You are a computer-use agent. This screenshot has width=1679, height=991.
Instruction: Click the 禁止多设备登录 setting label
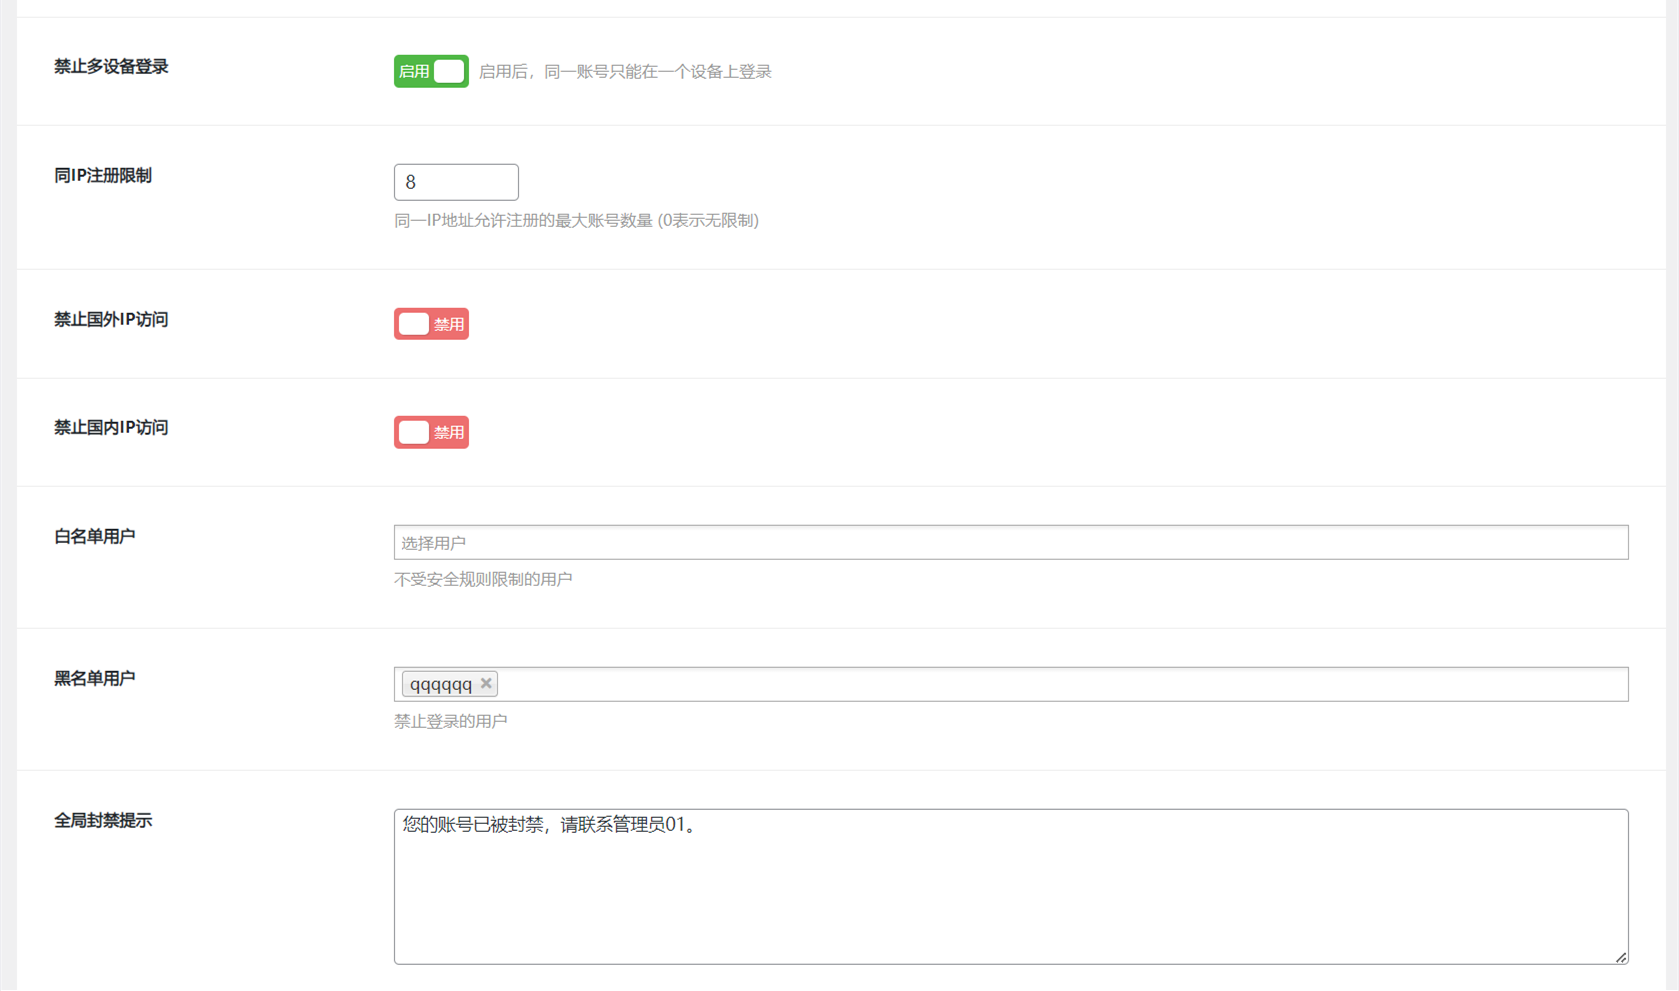[x=111, y=67]
